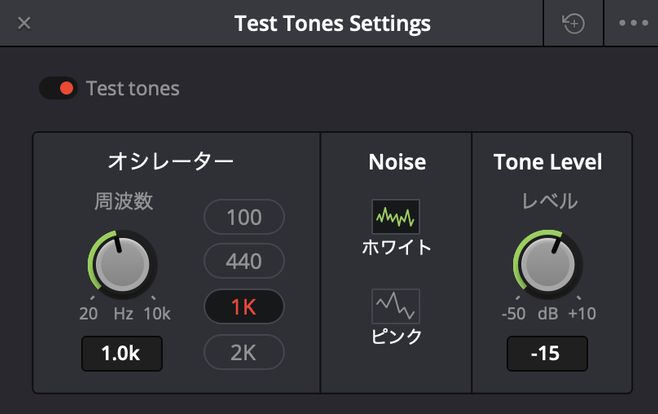Click the reset/add preset icon
This screenshot has height=414, width=658.
tap(573, 23)
